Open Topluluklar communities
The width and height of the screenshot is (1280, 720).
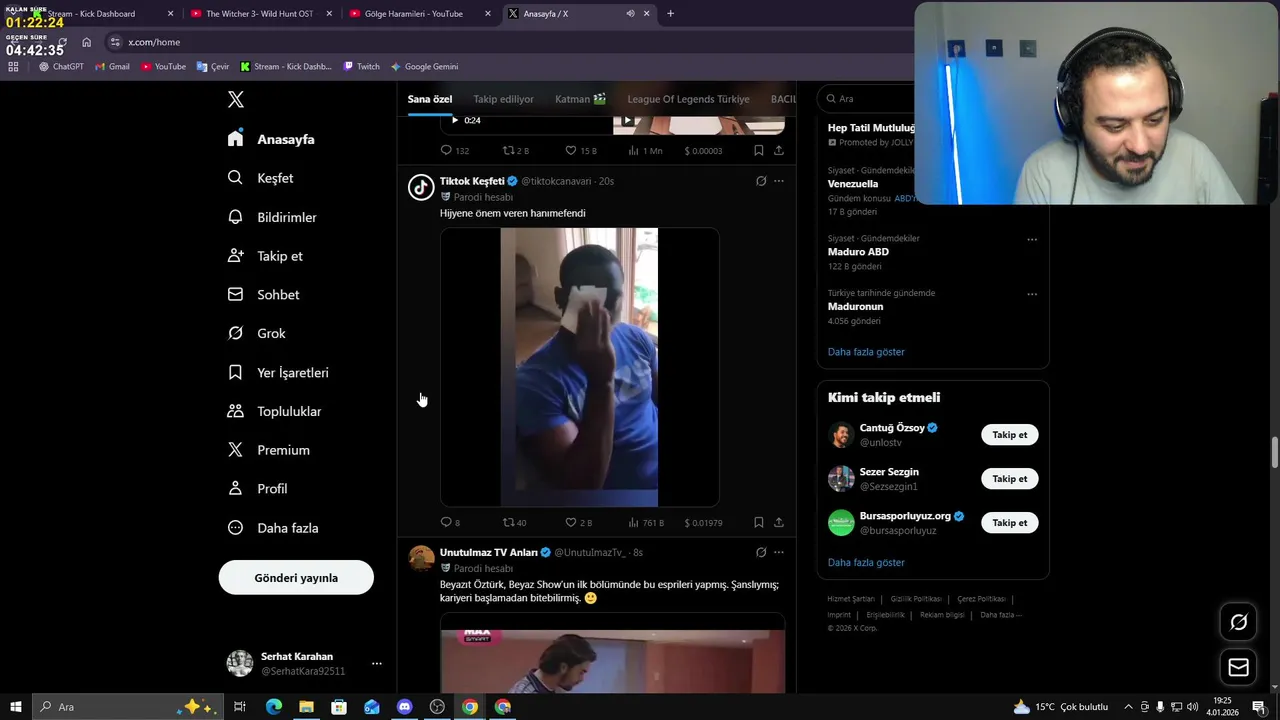274,411
